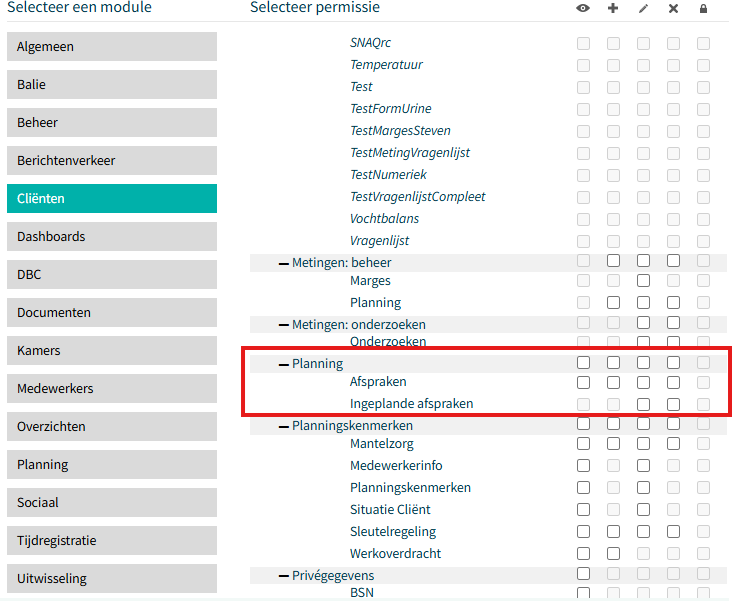Check edit permission for Ingeplande afspraken
Screen dimensions: 732x601
pos(643,404)
